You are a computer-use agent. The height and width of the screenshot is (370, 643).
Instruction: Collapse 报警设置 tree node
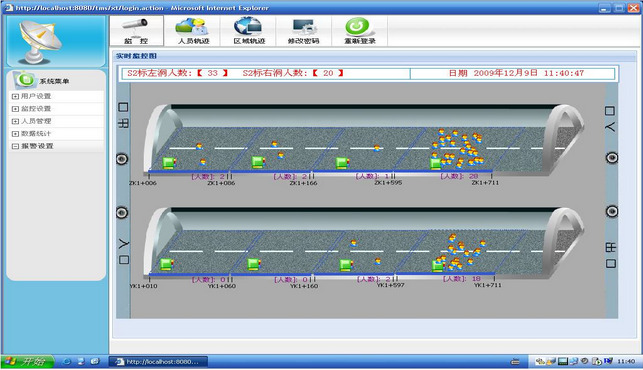pos(15,146)
